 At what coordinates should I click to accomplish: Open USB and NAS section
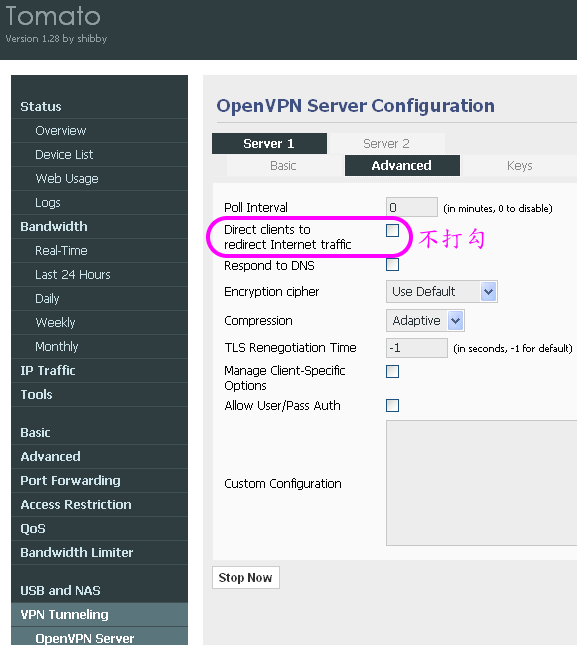(100, 591)
